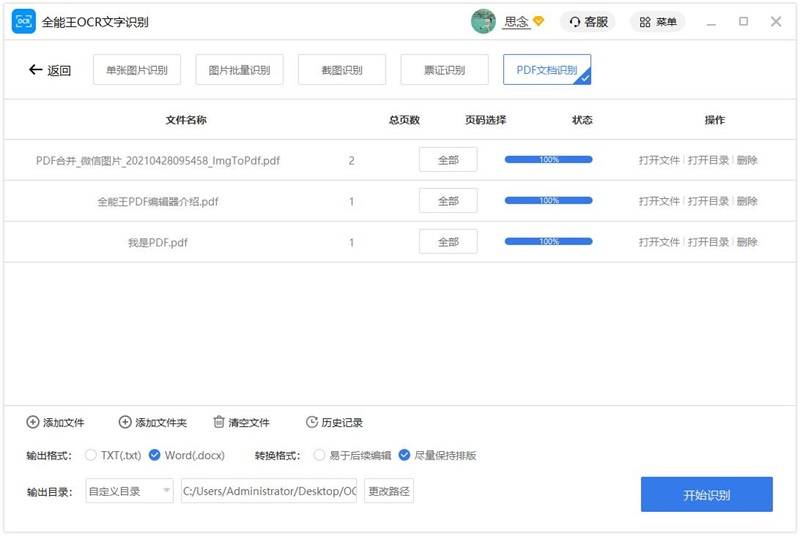Select 尽量保持排版 conversion option

pos(404,455)
